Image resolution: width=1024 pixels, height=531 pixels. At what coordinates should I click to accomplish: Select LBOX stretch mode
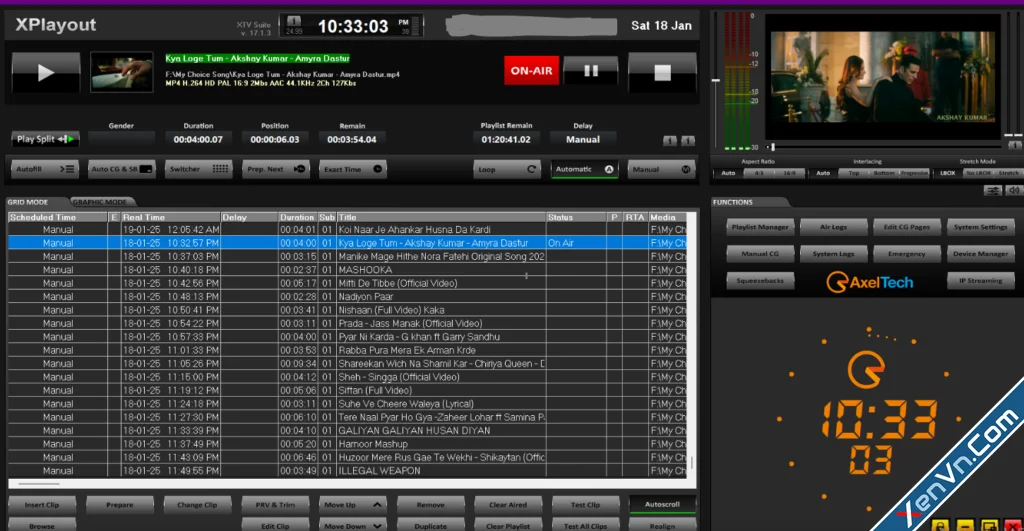948,173
